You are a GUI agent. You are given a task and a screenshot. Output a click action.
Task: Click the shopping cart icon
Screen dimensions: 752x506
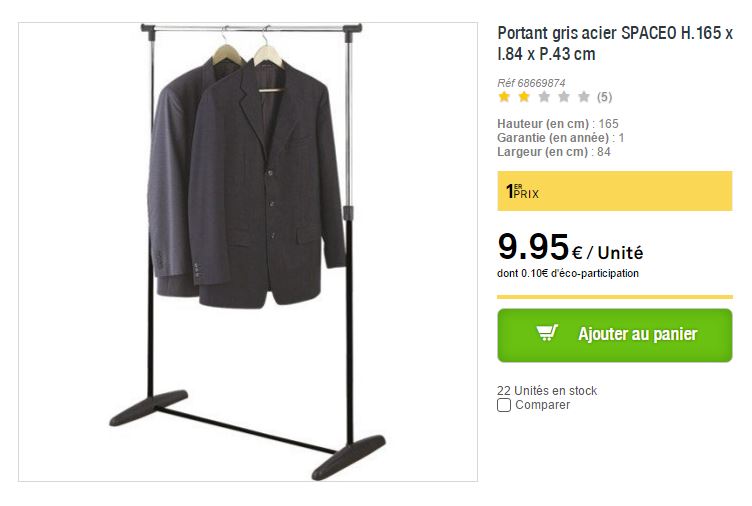click(x=547, y=333)
